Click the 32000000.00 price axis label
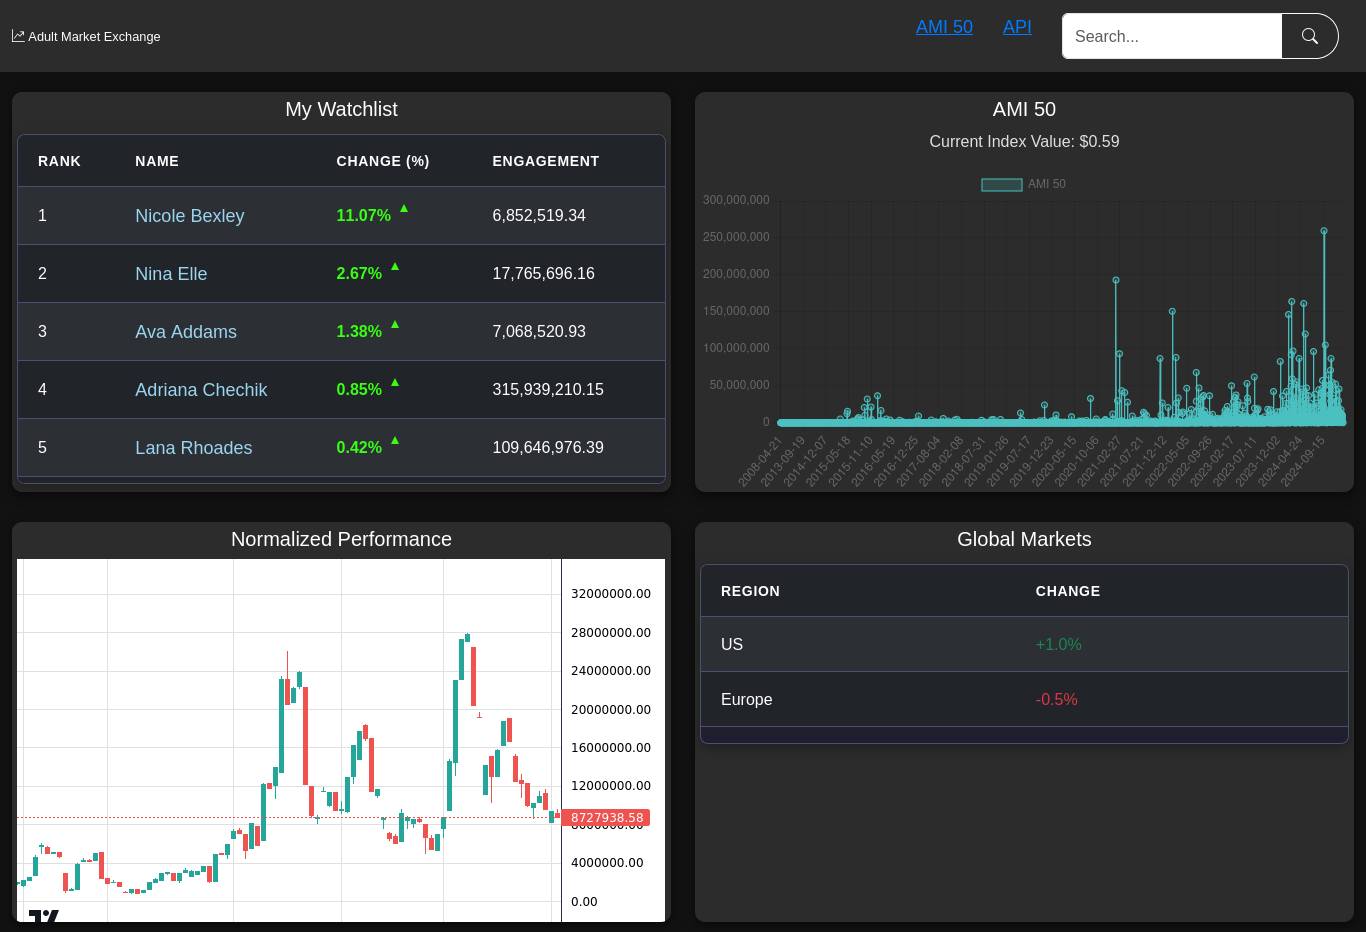1366x932 pixels. pos(611,594)
